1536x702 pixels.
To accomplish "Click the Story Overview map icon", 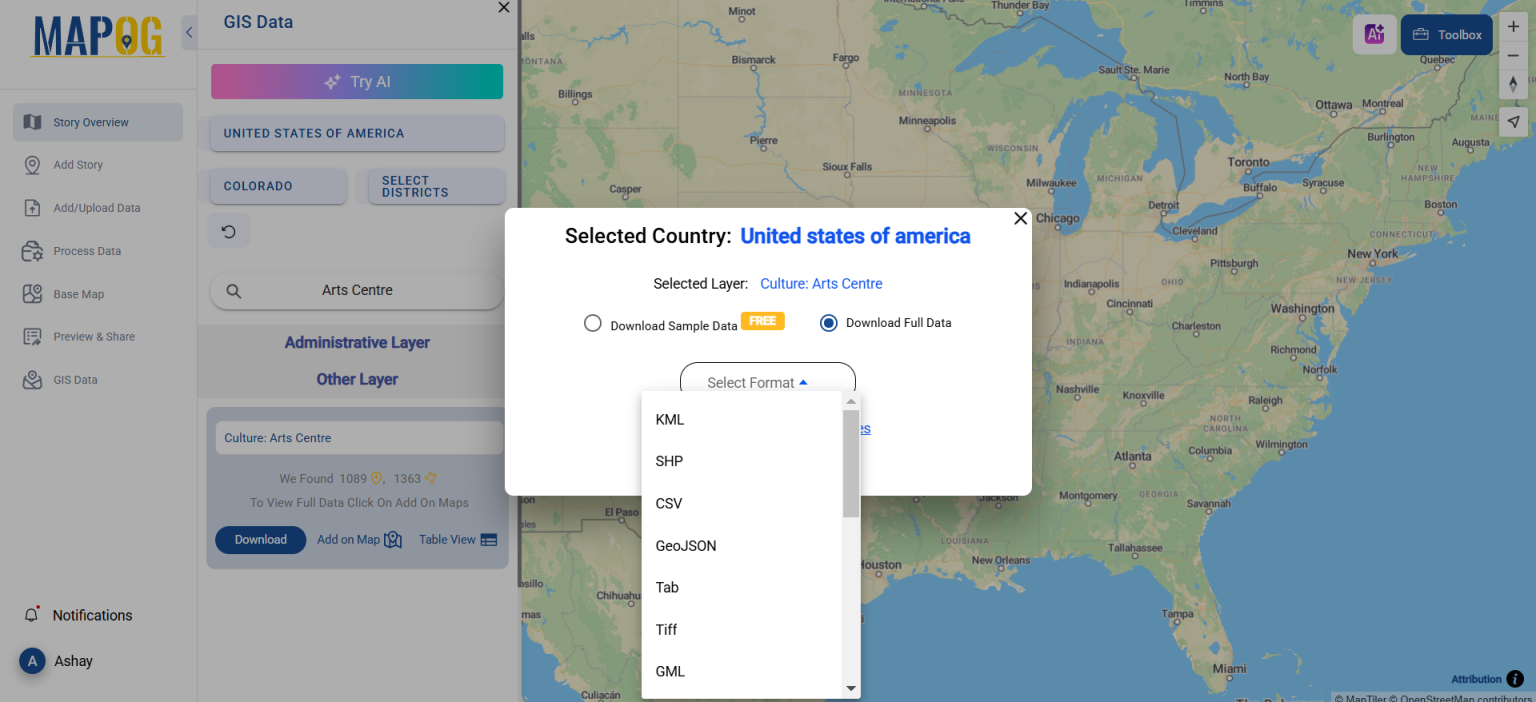I will coord(33,122).
